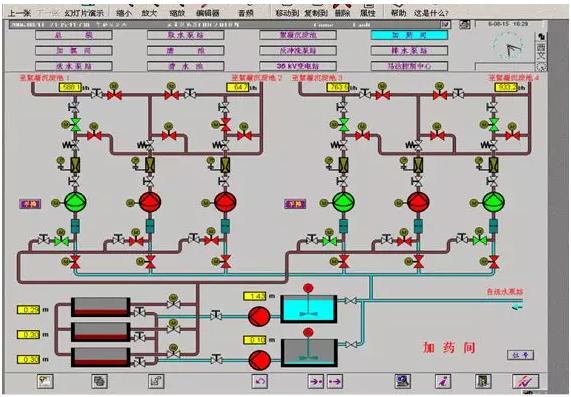Viewport: 571px width, 397px height.
Task: Select the leftmost green dosing pump
Action: click(75, 202)
